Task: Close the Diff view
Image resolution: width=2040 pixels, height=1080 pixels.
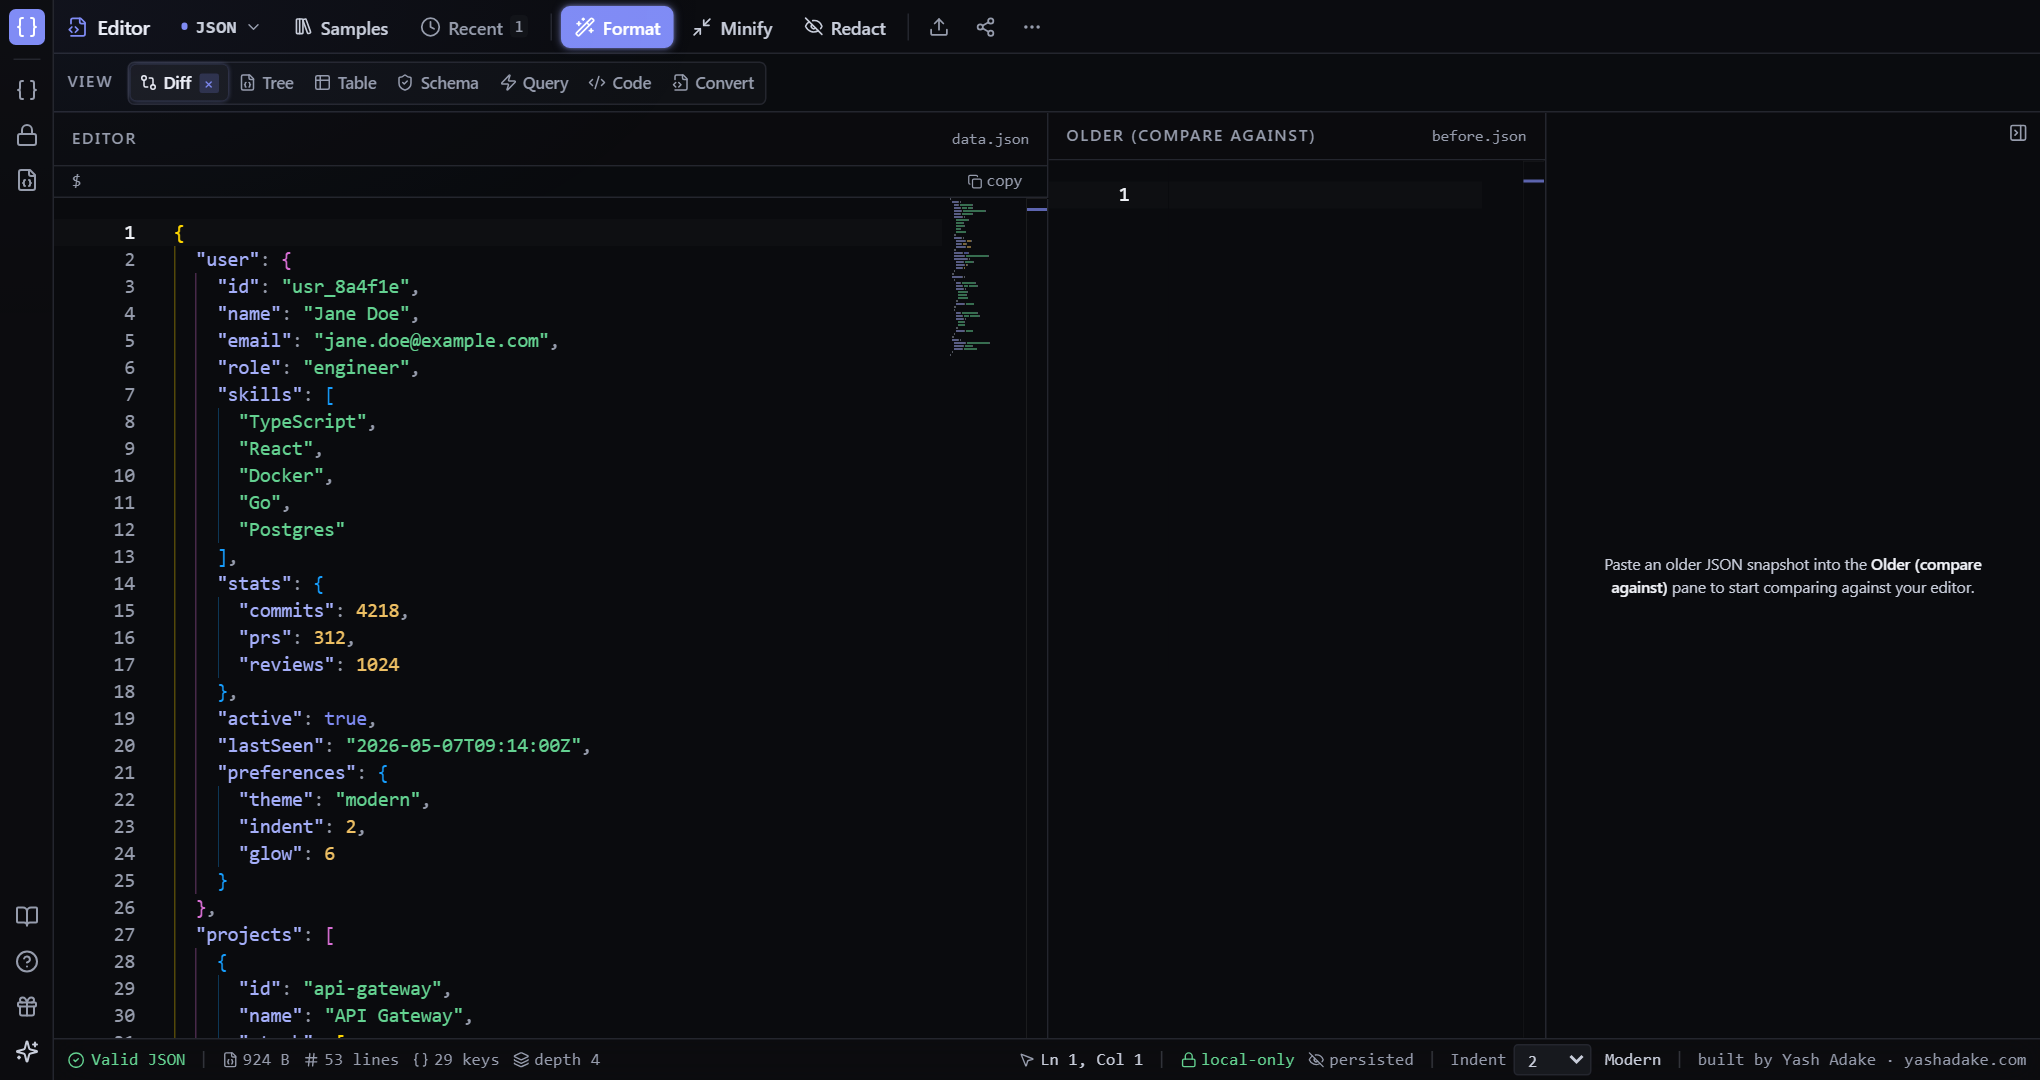Action: [209, 84]
